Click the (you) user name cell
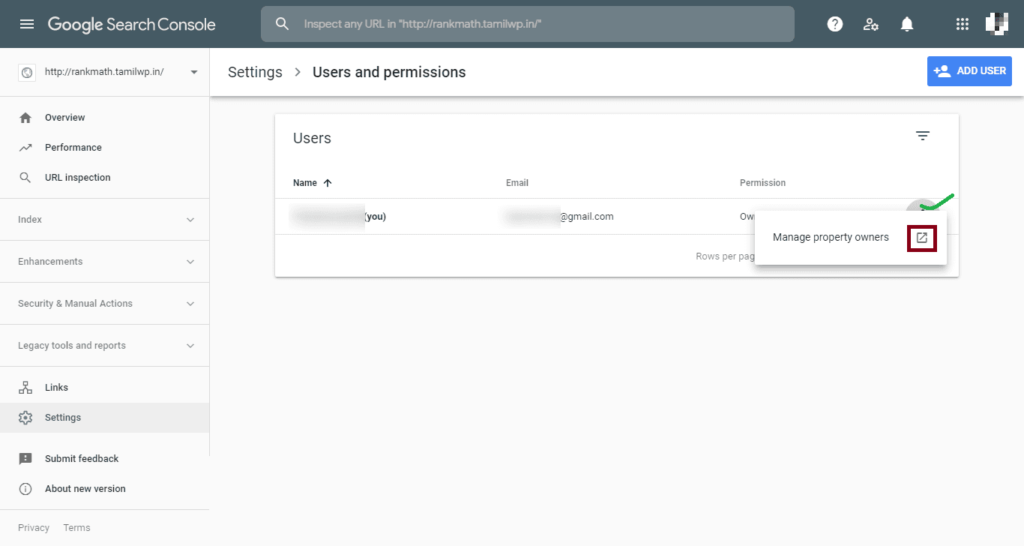Image resolution: width=1024 pixels, height=546 pixels. [338, 217]
